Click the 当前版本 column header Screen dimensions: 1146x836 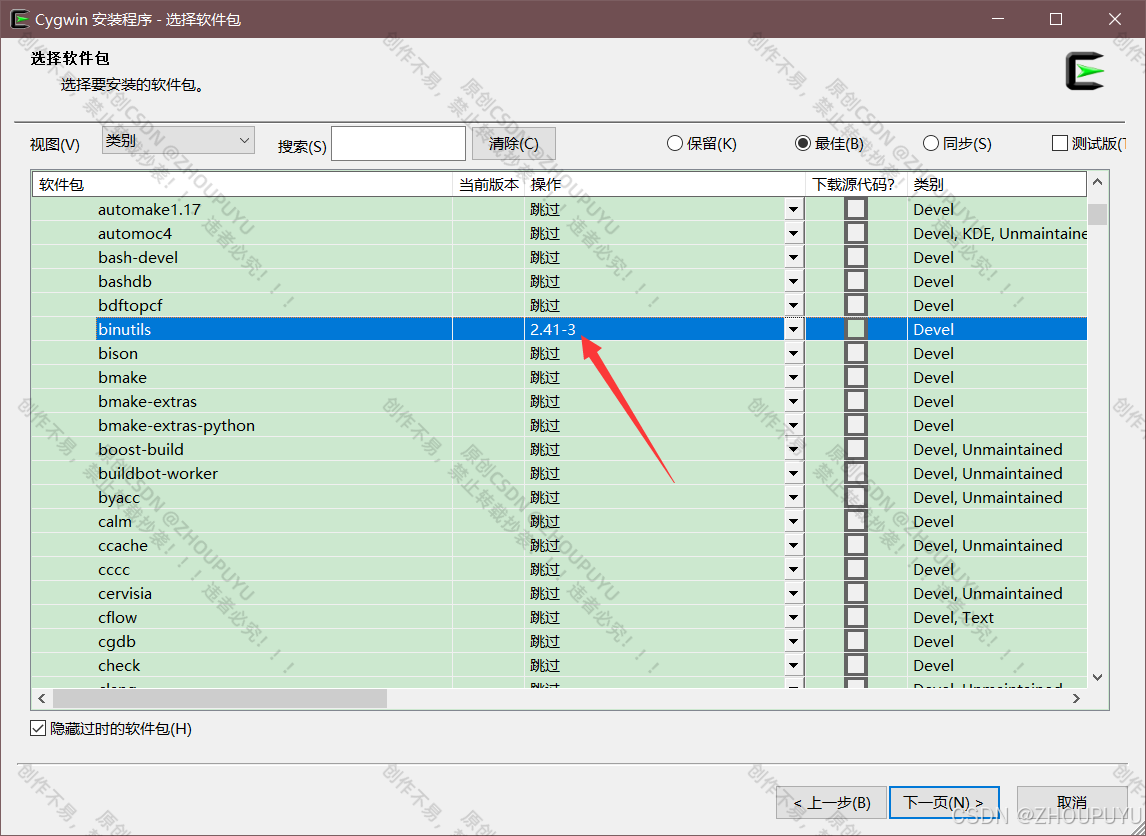click(x=488, y=184)
